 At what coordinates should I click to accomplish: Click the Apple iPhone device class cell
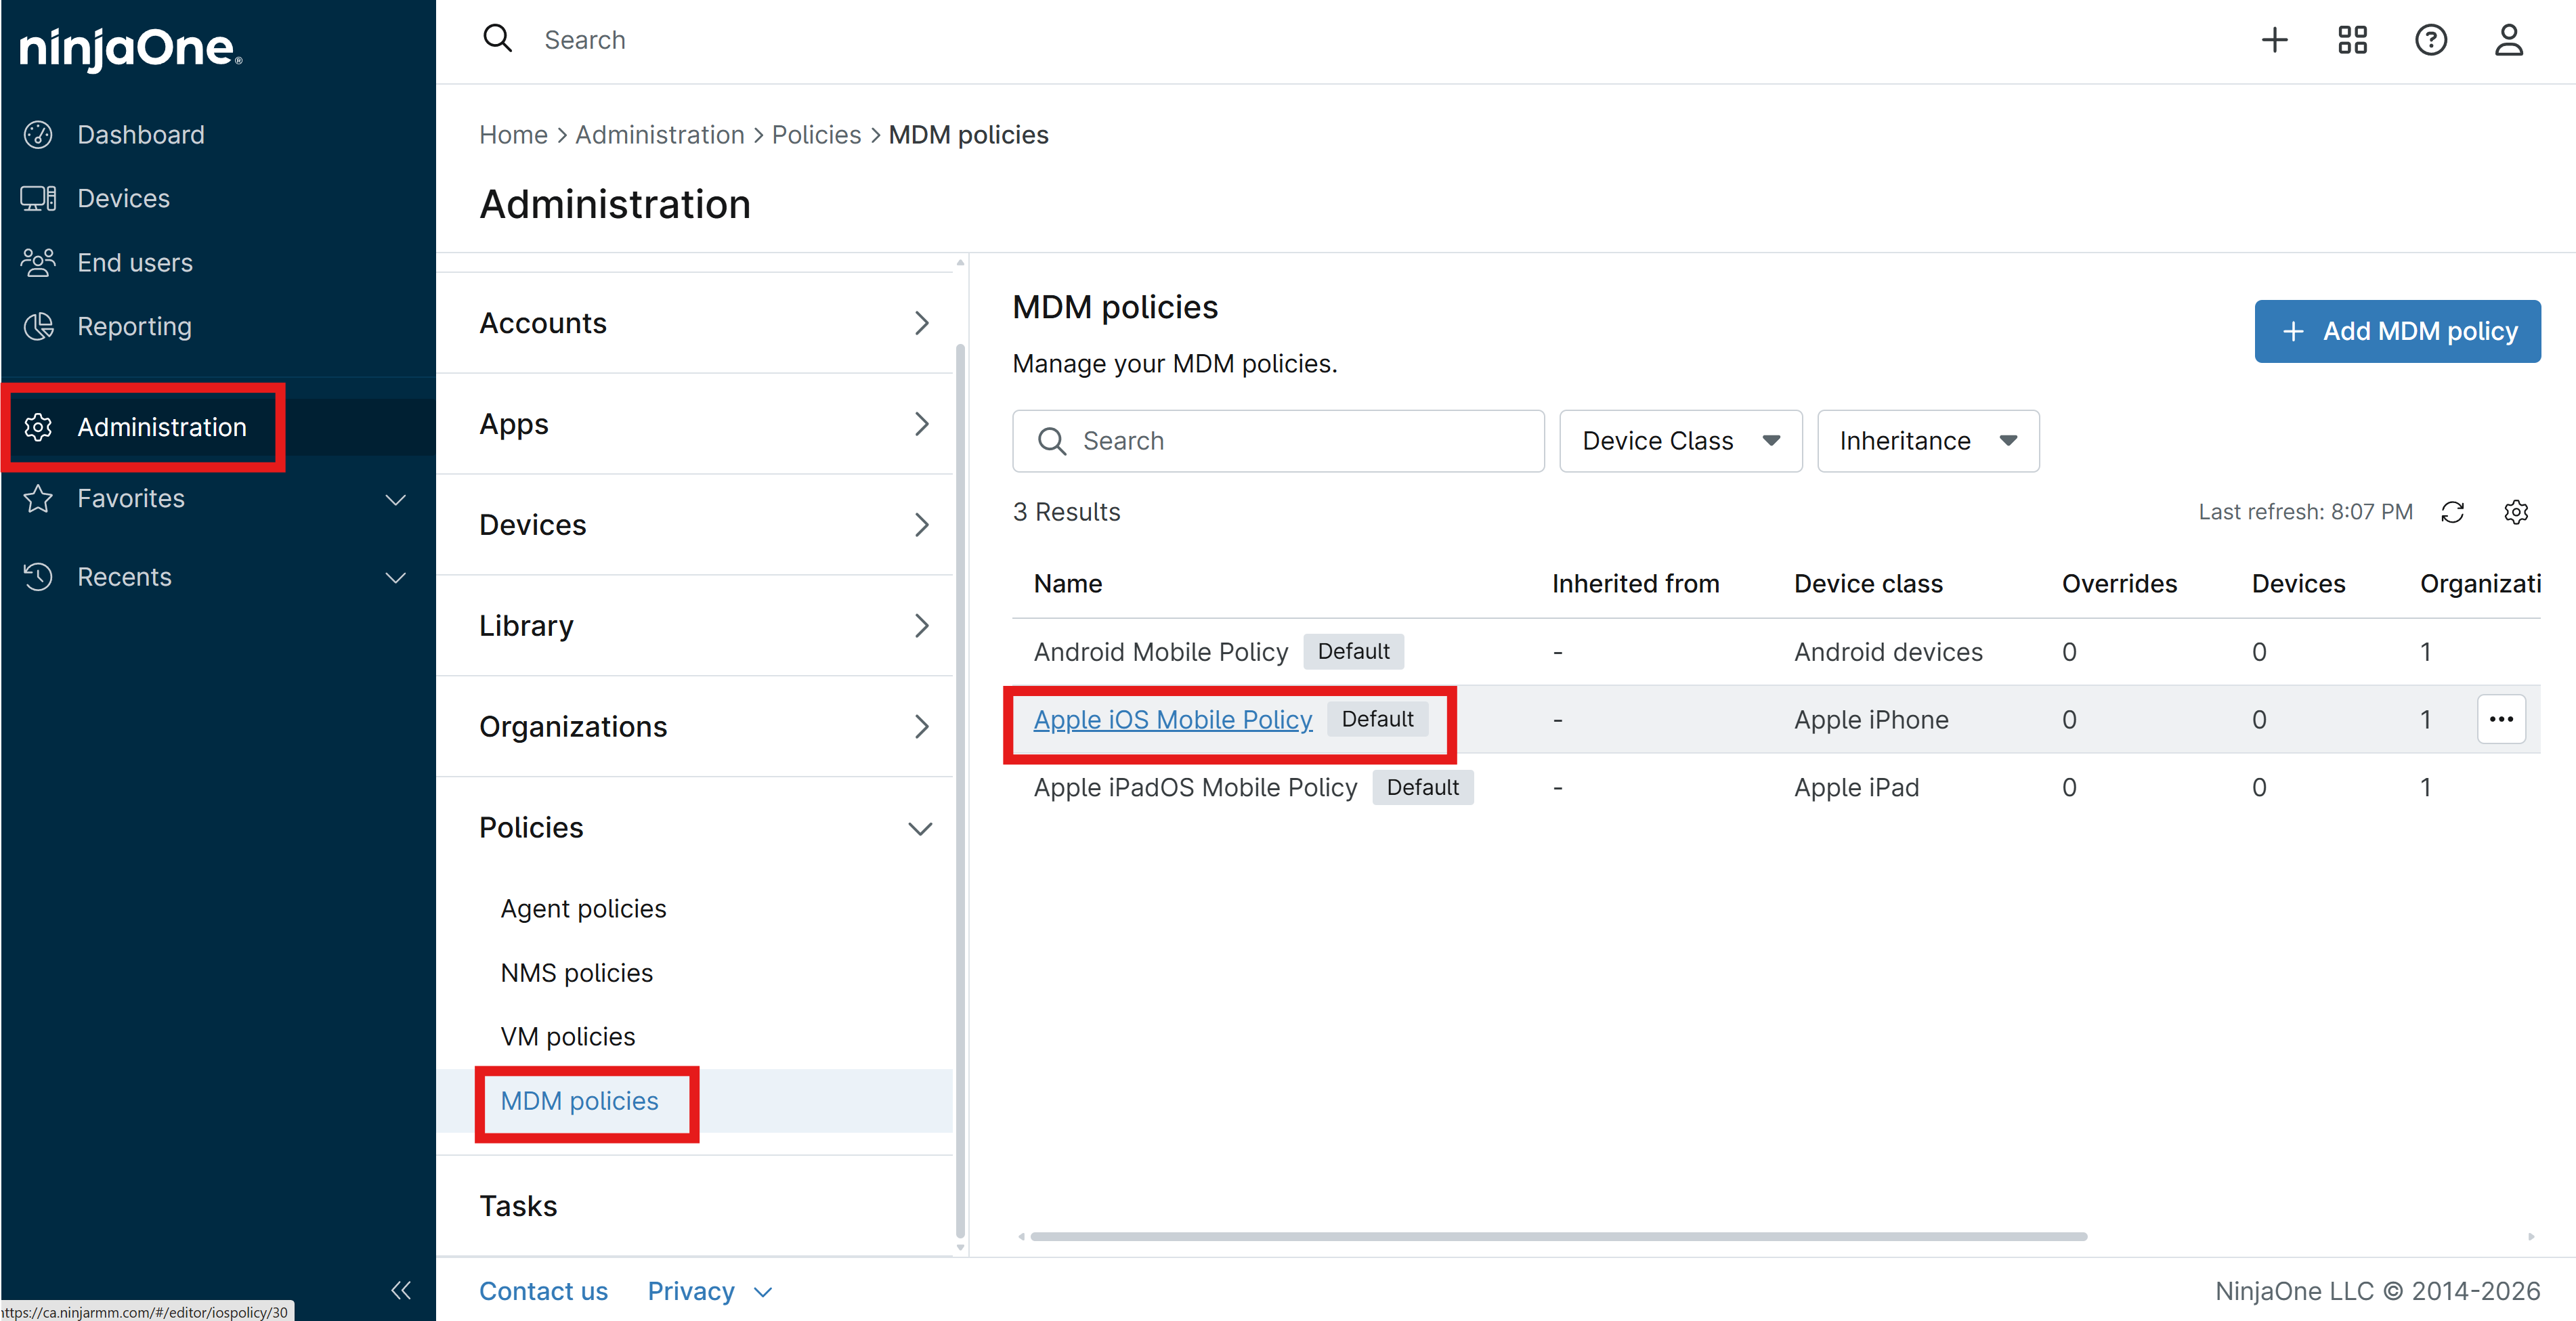tap(1871, 719)
